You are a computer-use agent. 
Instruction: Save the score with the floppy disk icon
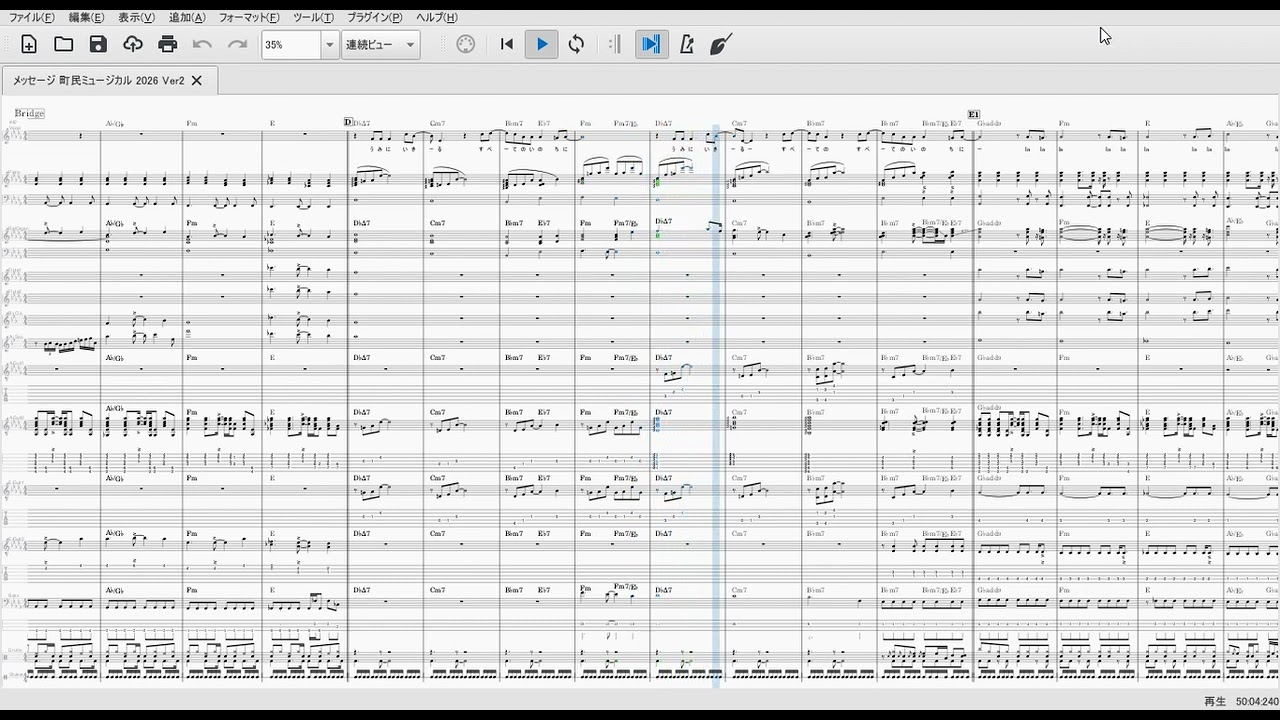pyautogui.click(x=98, y=44)
